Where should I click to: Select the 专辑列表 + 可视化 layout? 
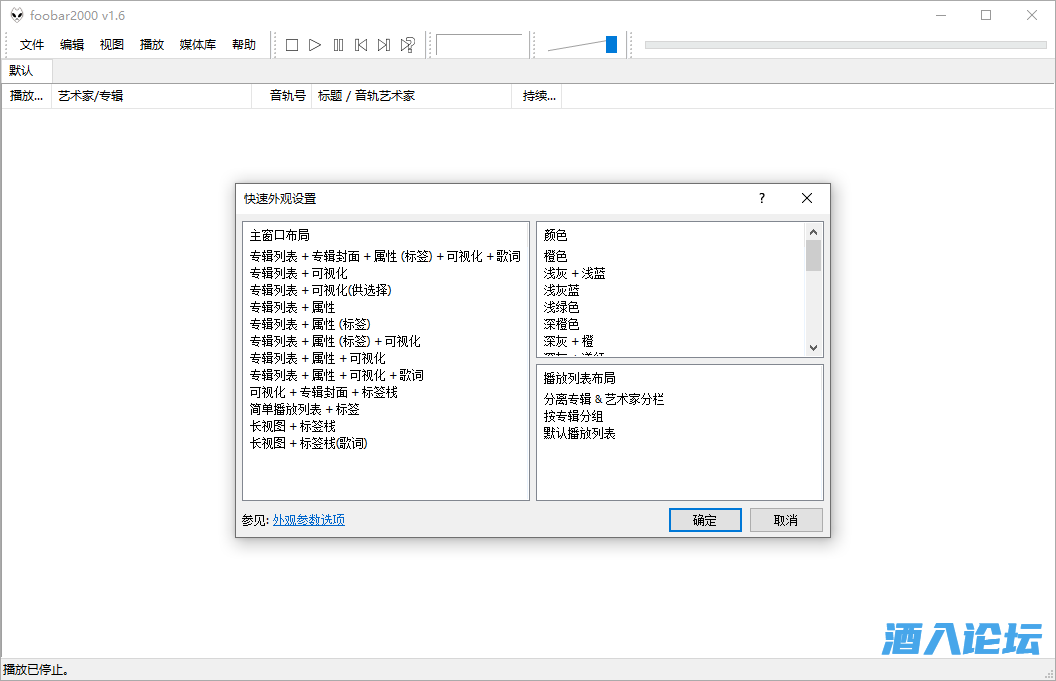tap(298, 273)
